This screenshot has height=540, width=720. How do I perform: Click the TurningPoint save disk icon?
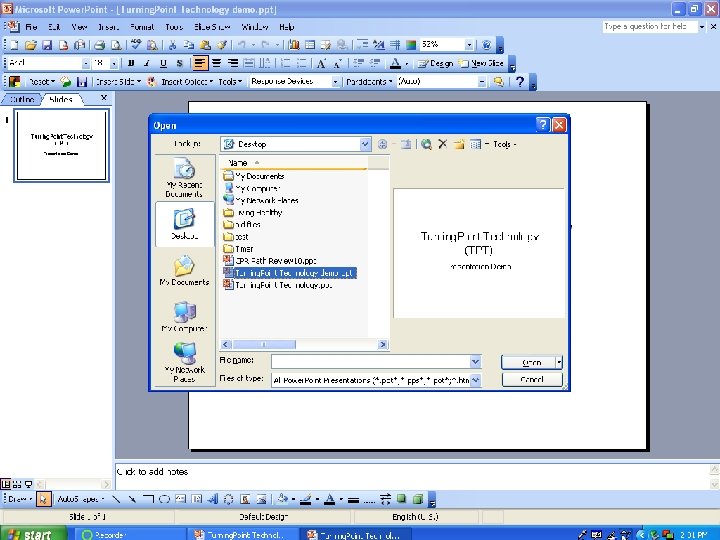pos(82,82)
